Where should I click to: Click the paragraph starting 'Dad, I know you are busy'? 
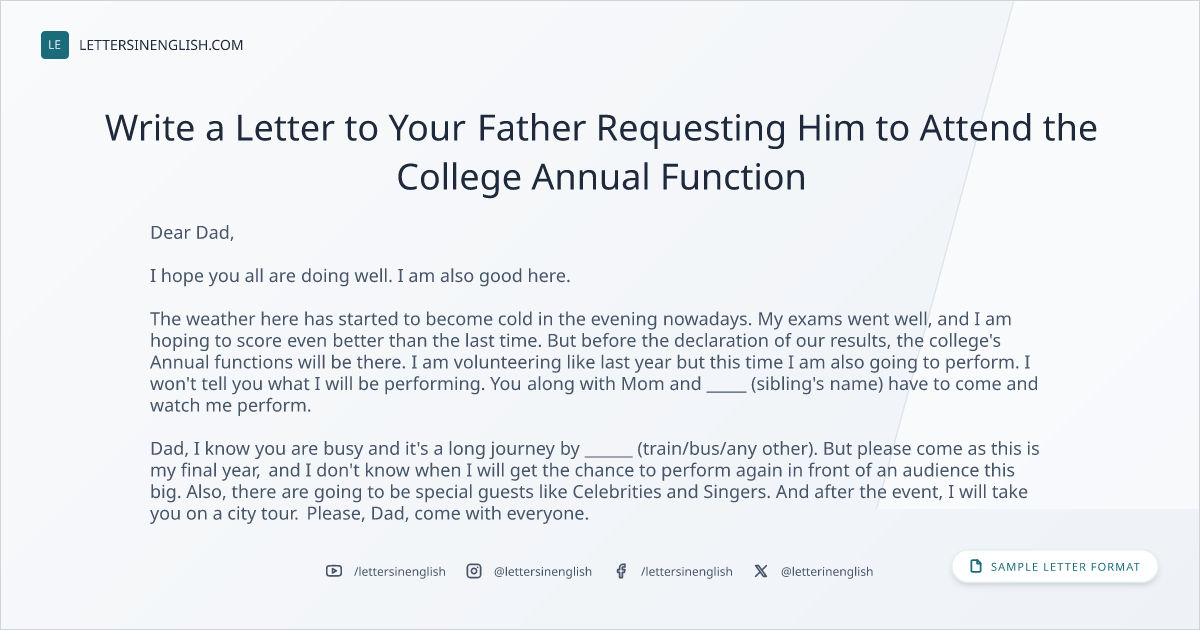pos(596,482)
